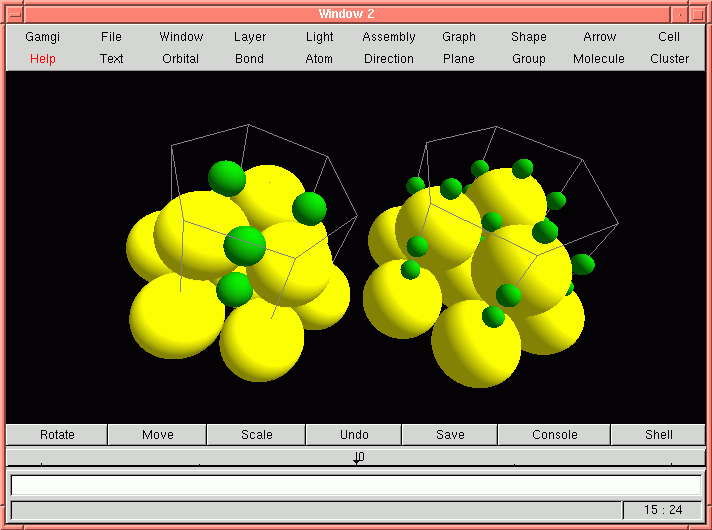Open the Cluster menu

coord(669,59)
